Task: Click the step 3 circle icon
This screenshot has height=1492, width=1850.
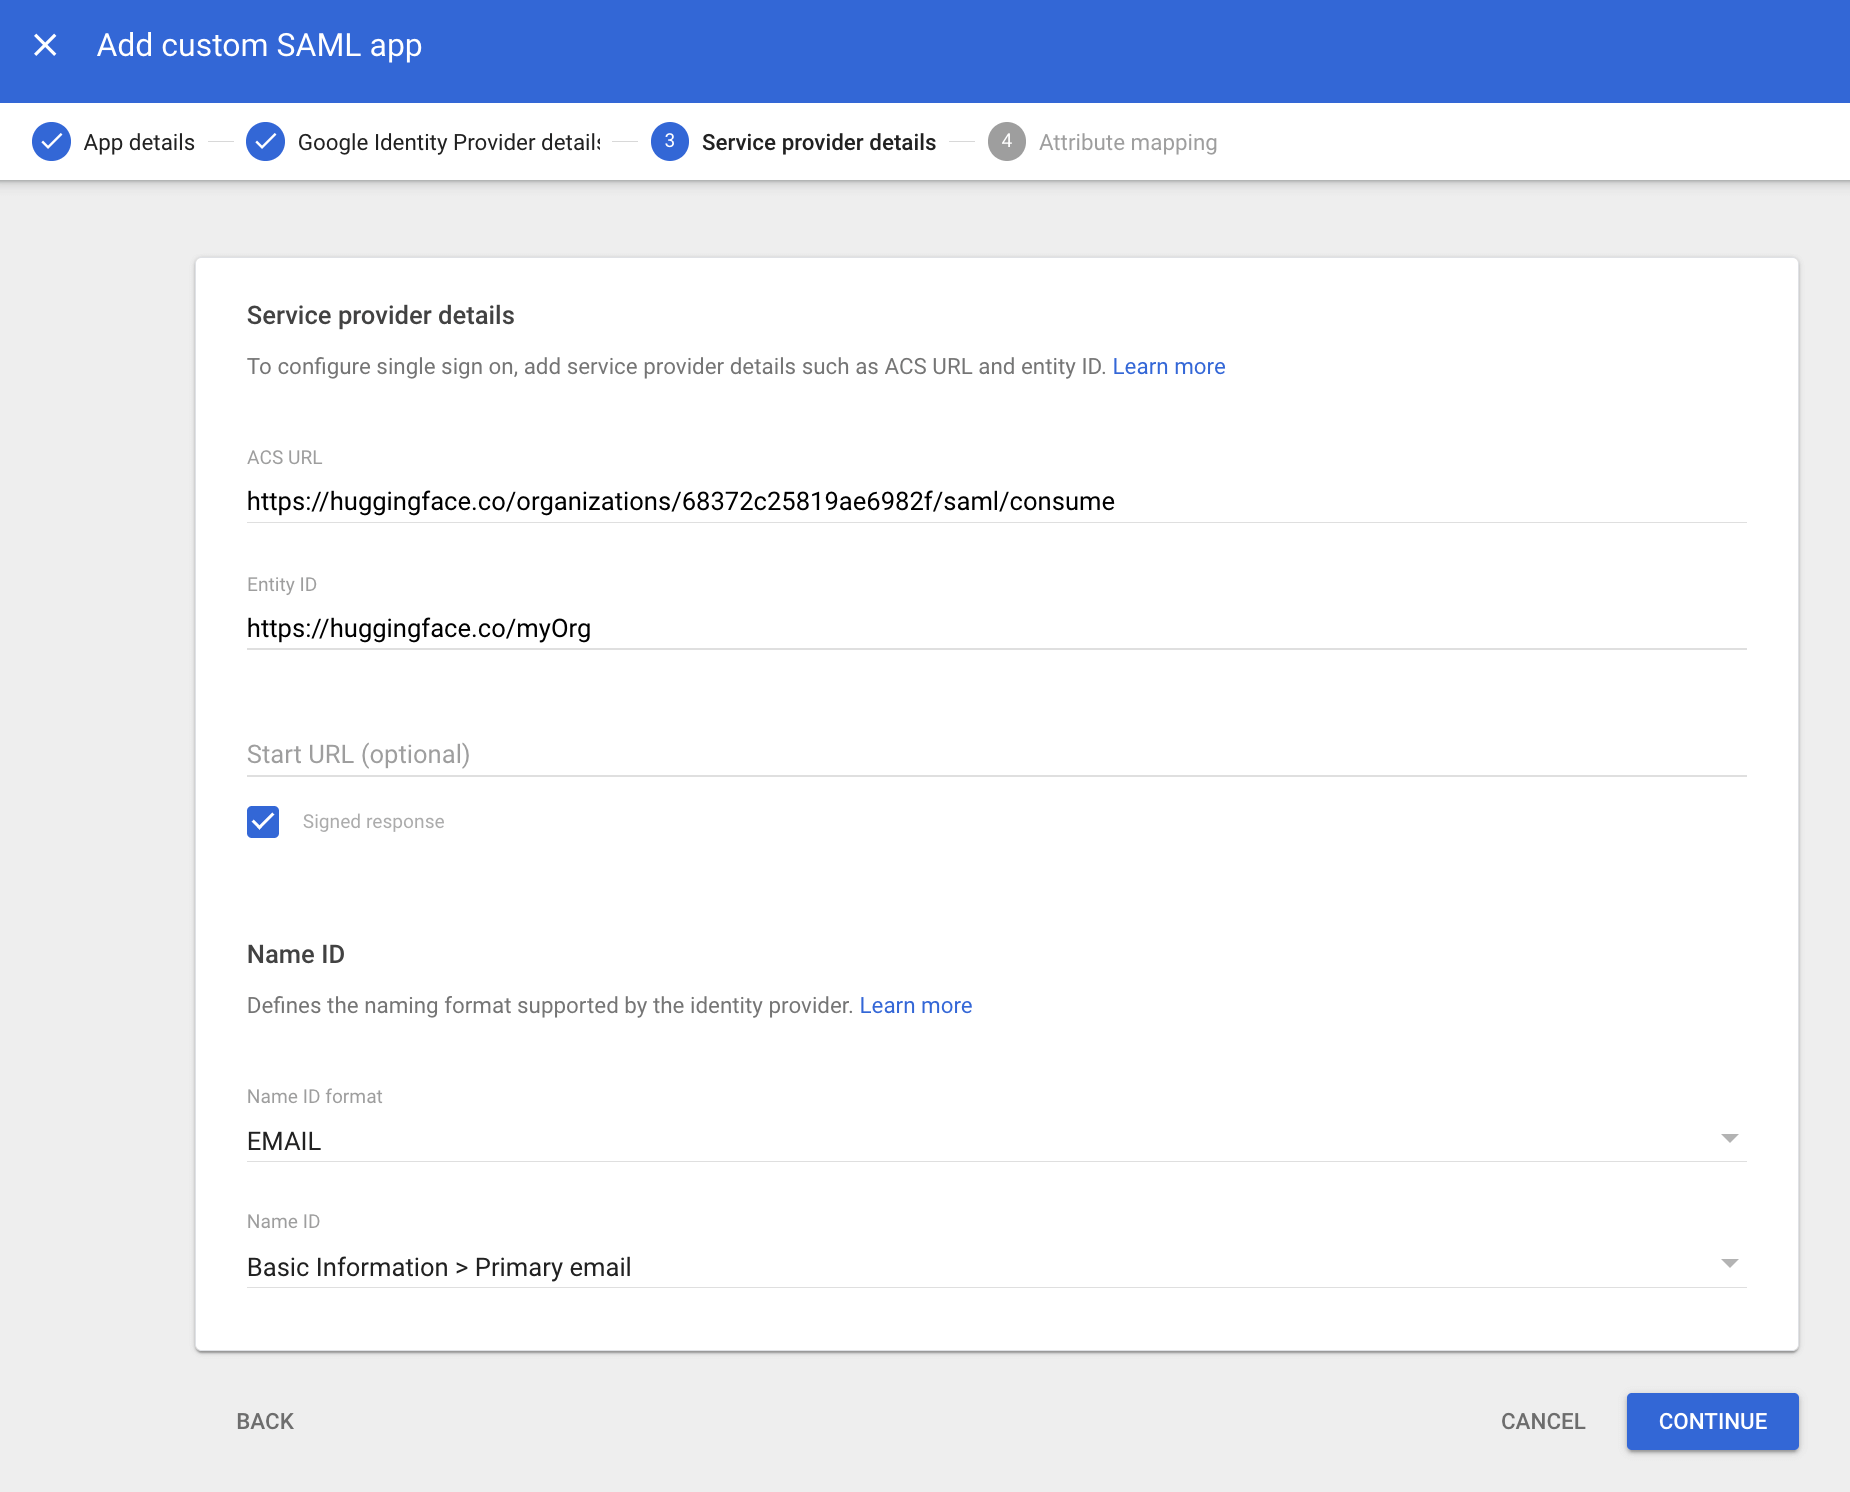Action: pos(669,142)
